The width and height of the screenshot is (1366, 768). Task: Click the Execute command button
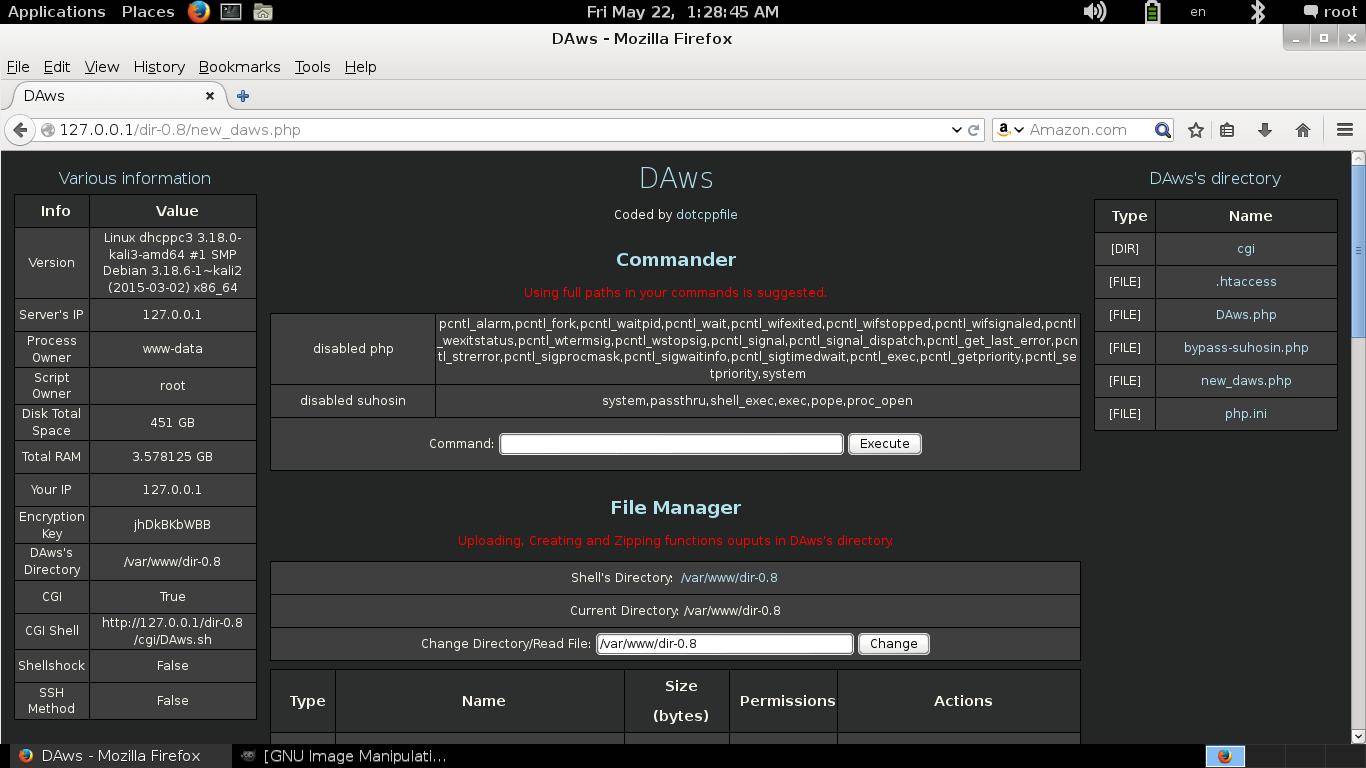pyautogui.click(x=884, y=443)
